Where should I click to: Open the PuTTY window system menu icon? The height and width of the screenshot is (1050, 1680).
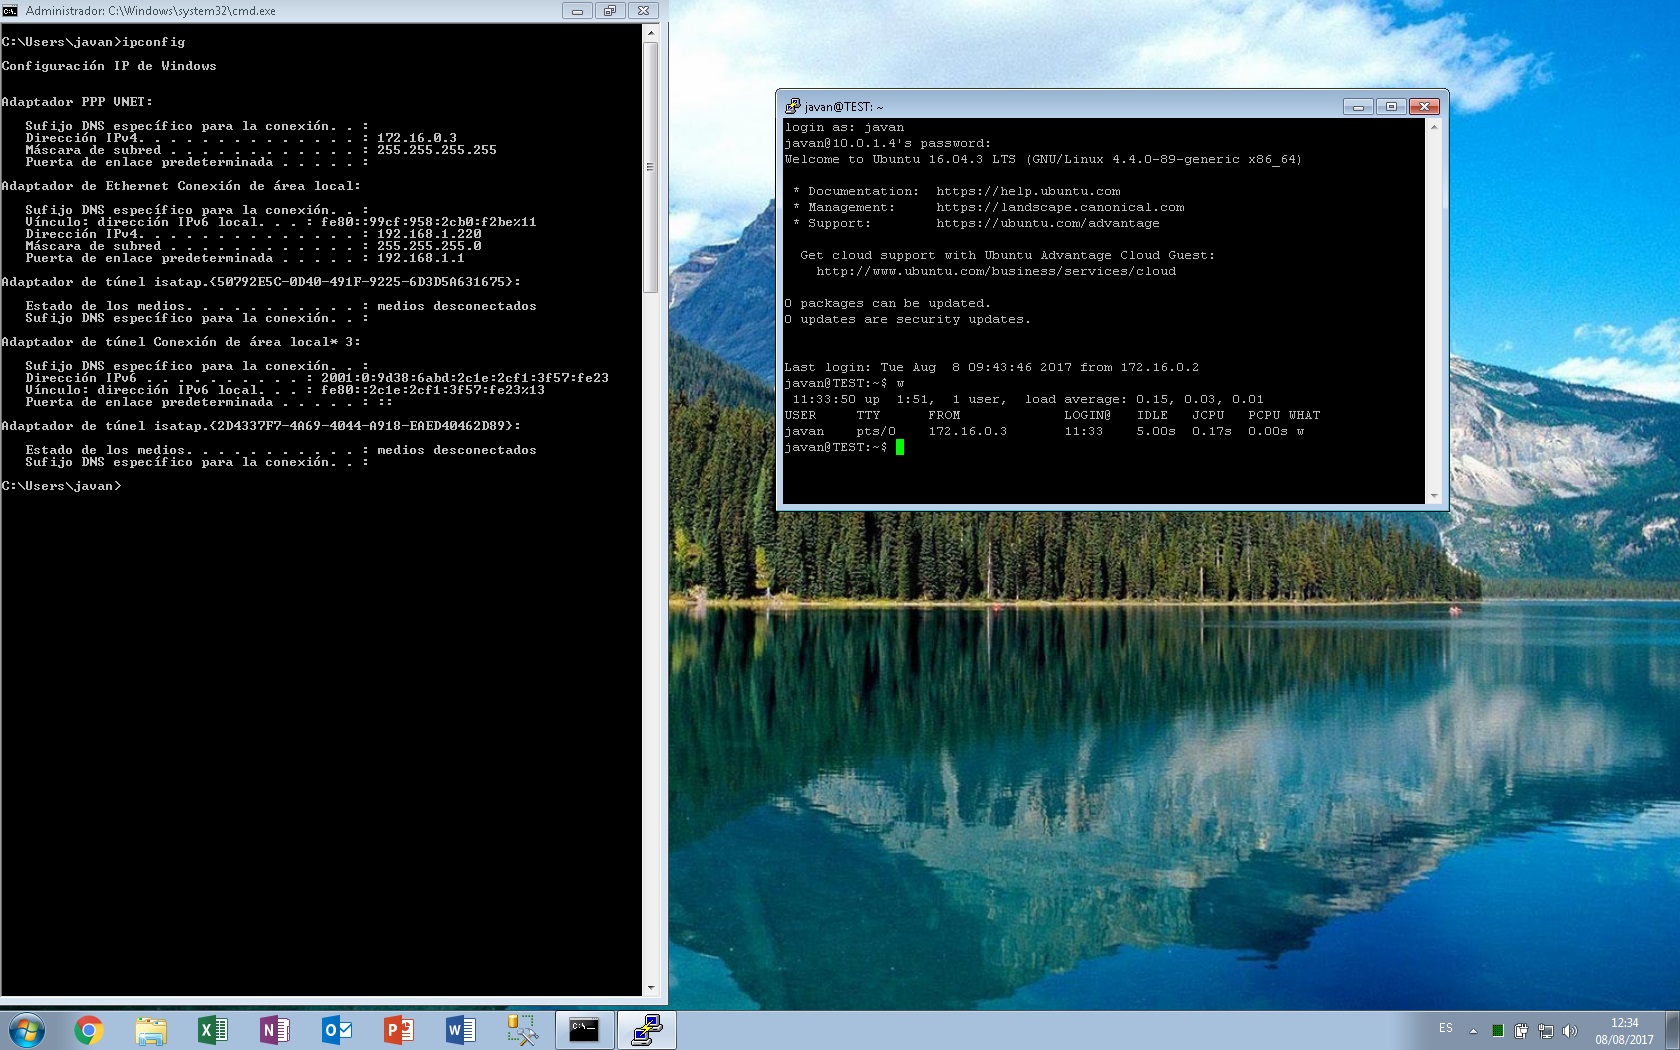(x=792, y=106)
